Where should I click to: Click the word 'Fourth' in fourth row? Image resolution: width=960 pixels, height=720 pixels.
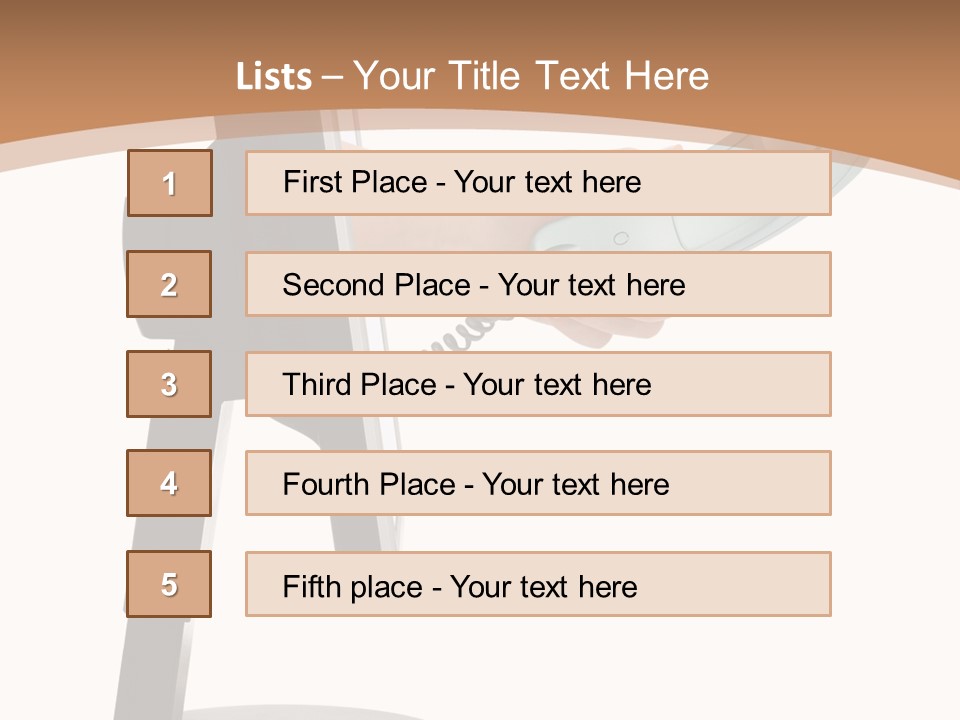point(326,485)
